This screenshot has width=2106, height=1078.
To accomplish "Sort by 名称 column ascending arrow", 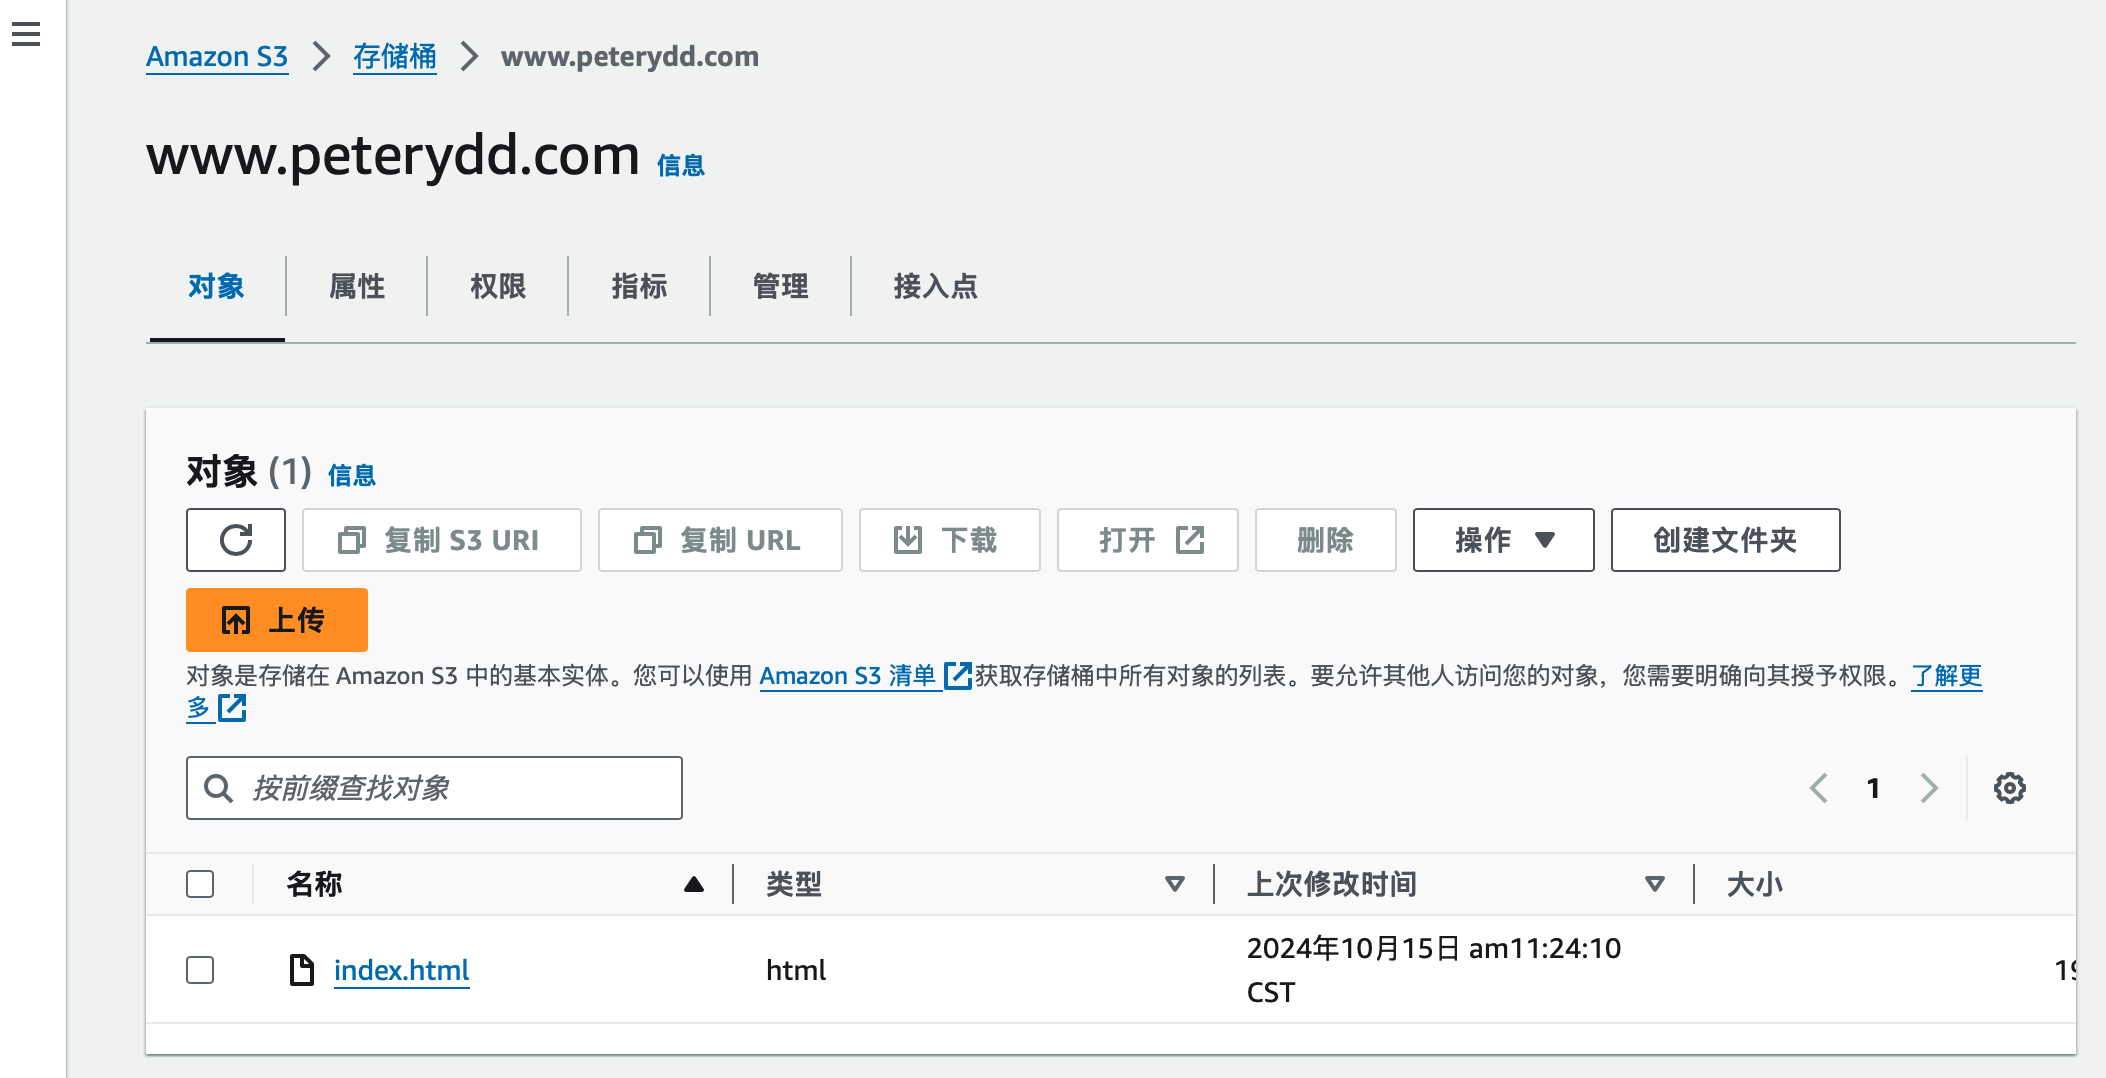I will pos(694,884).
